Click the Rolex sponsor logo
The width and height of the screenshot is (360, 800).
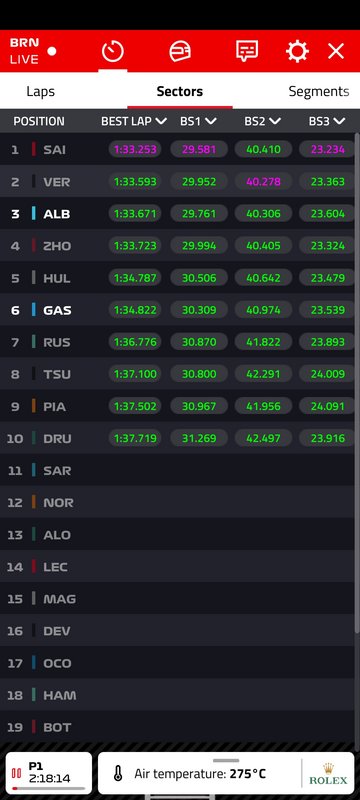click(328, 774)
